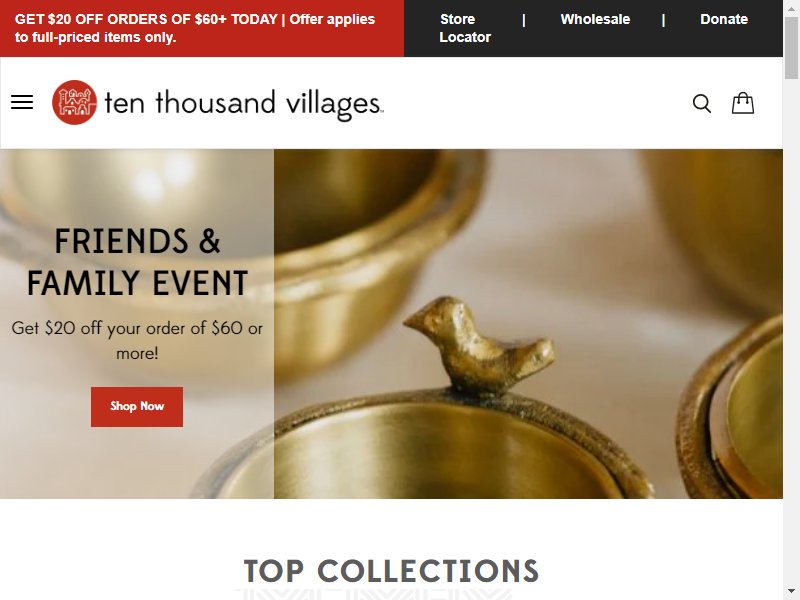Open the shopping bag cart

tap(743, 103)
